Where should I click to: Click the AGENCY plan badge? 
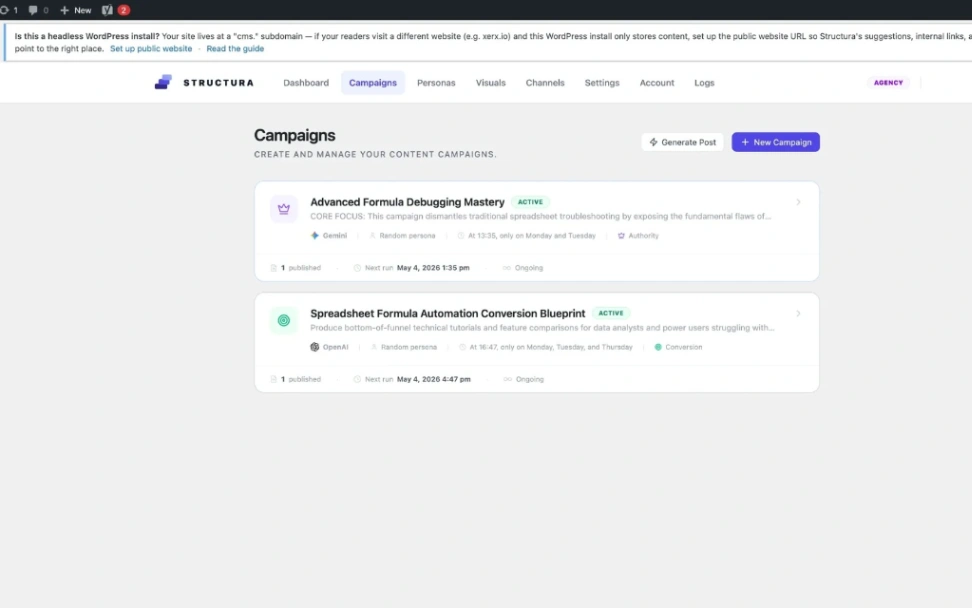pos(888,82)
